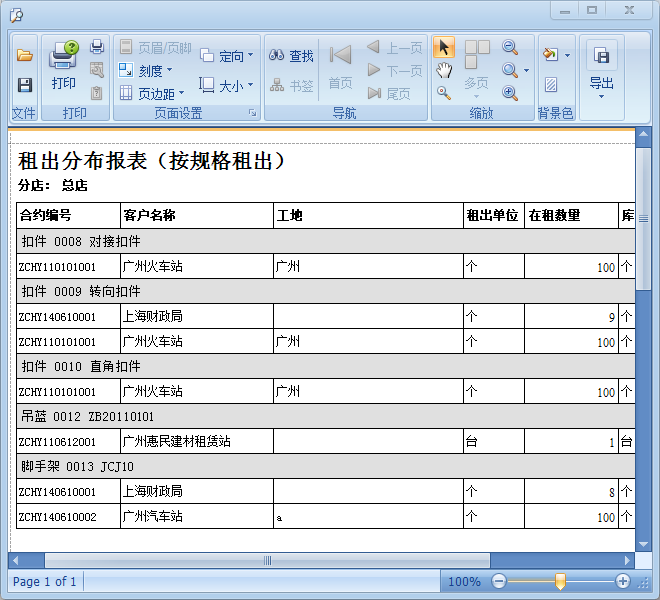Select the arrow pointer tool
The image size is (660, 600).
pos(444,47)
